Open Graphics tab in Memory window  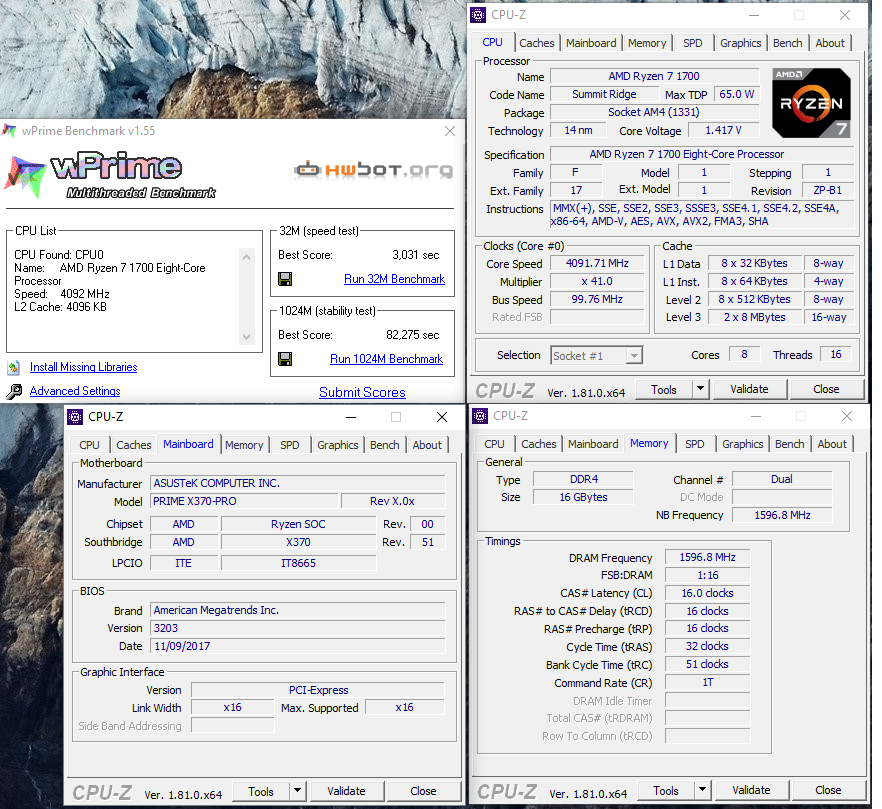tap(742, 443)
